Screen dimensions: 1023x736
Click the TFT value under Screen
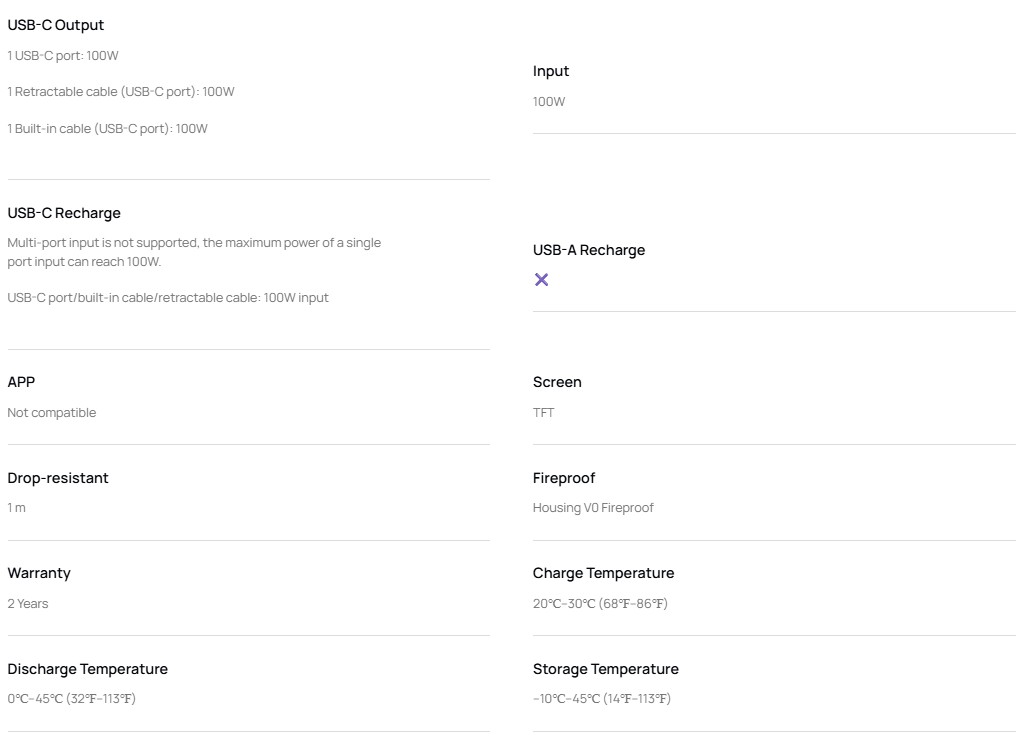tap(543, 412)
